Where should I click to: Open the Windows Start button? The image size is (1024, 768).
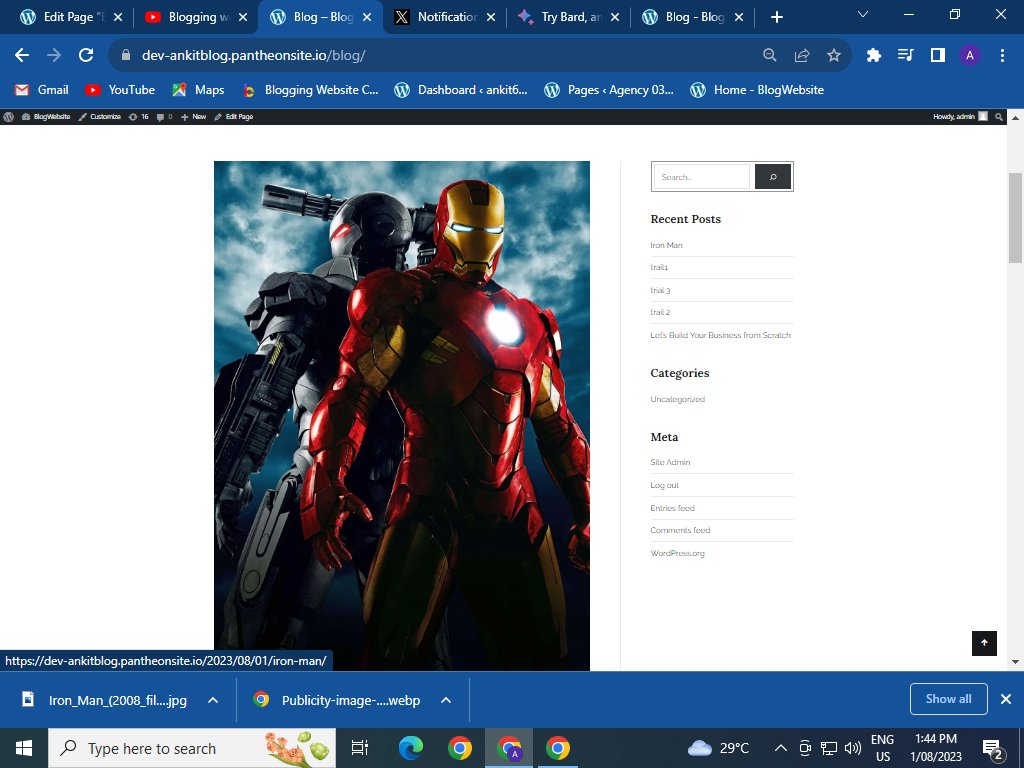[x=24, y=748]
